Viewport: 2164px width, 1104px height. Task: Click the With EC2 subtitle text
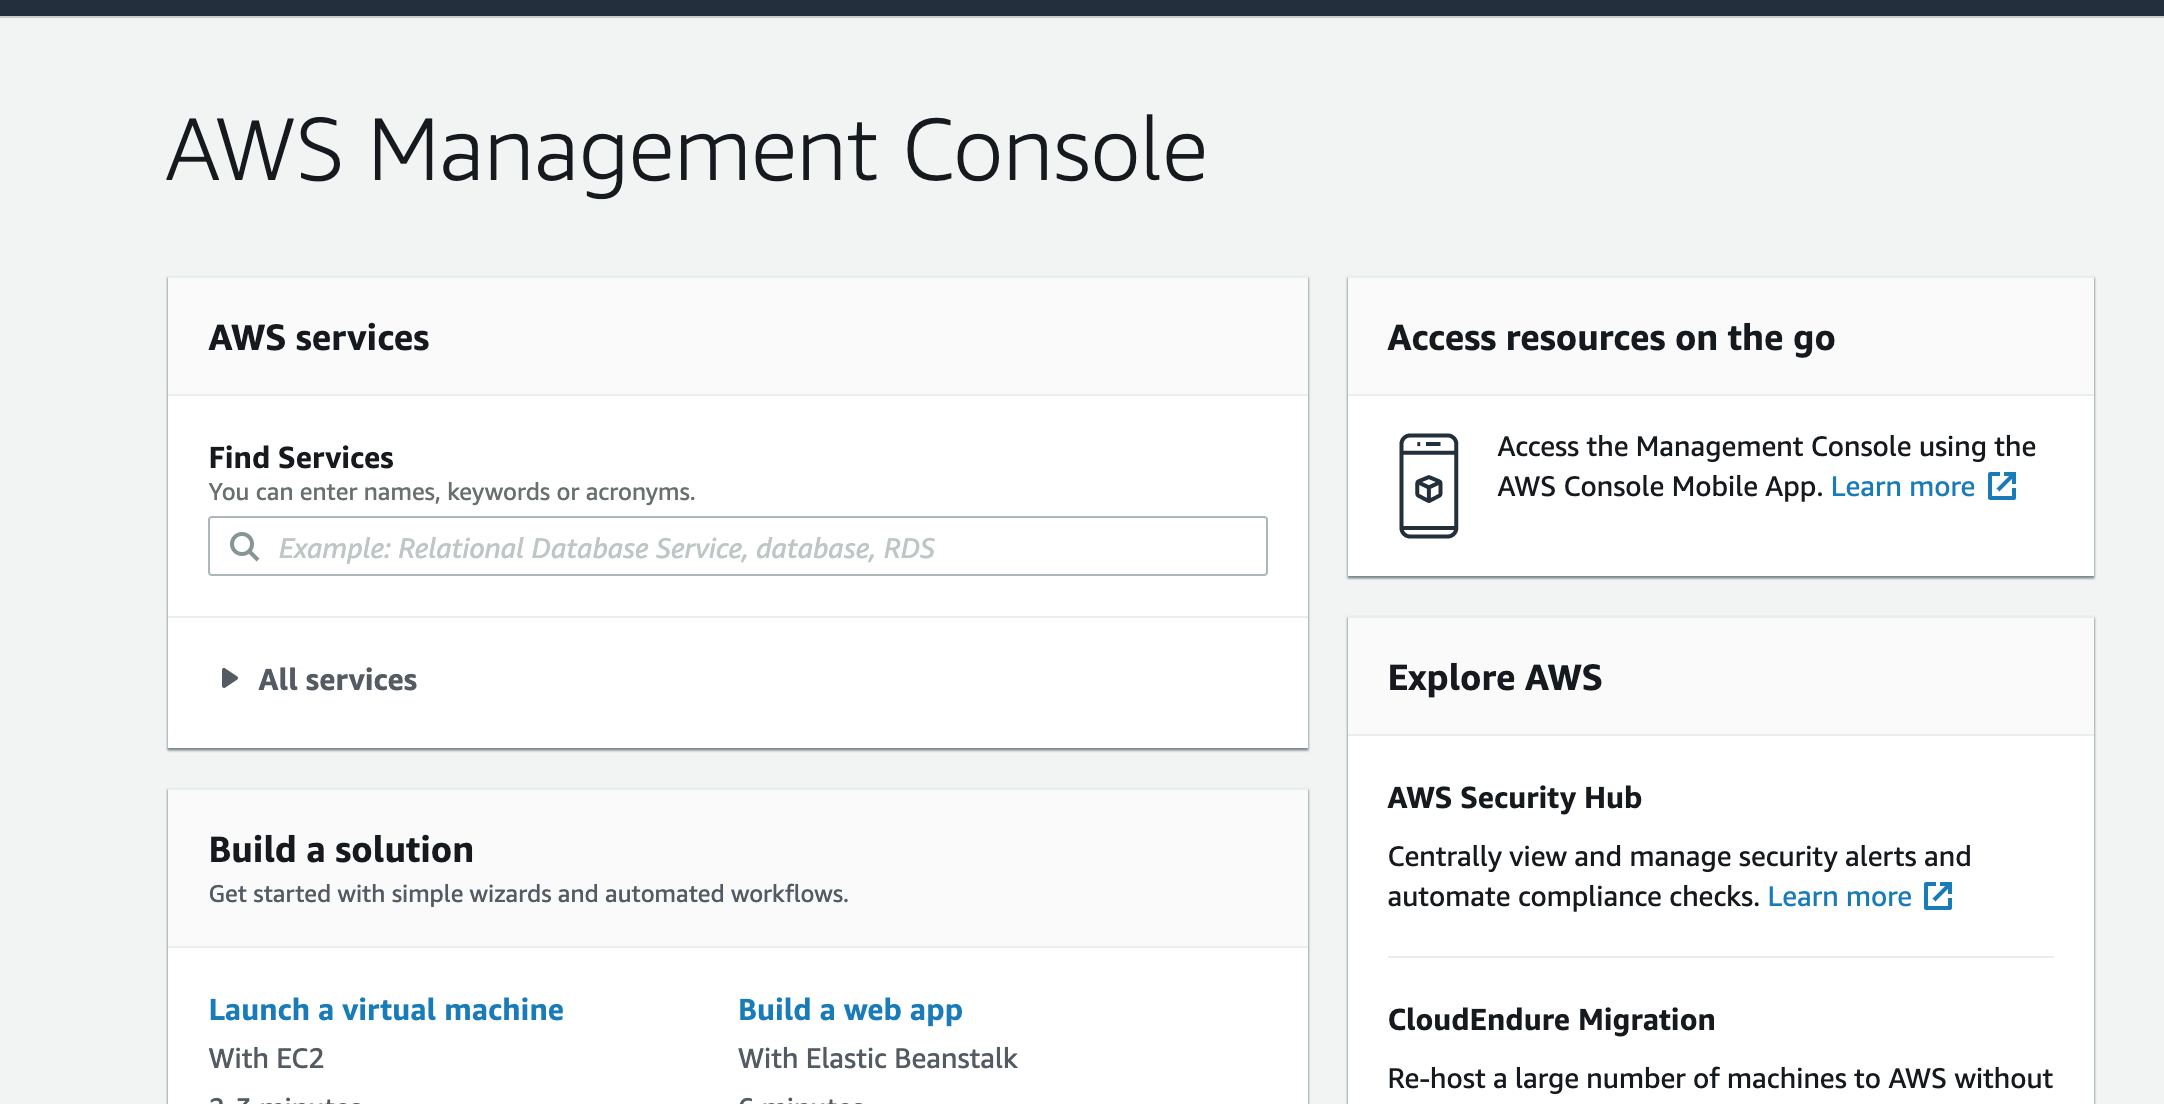tap(266, 1058)
